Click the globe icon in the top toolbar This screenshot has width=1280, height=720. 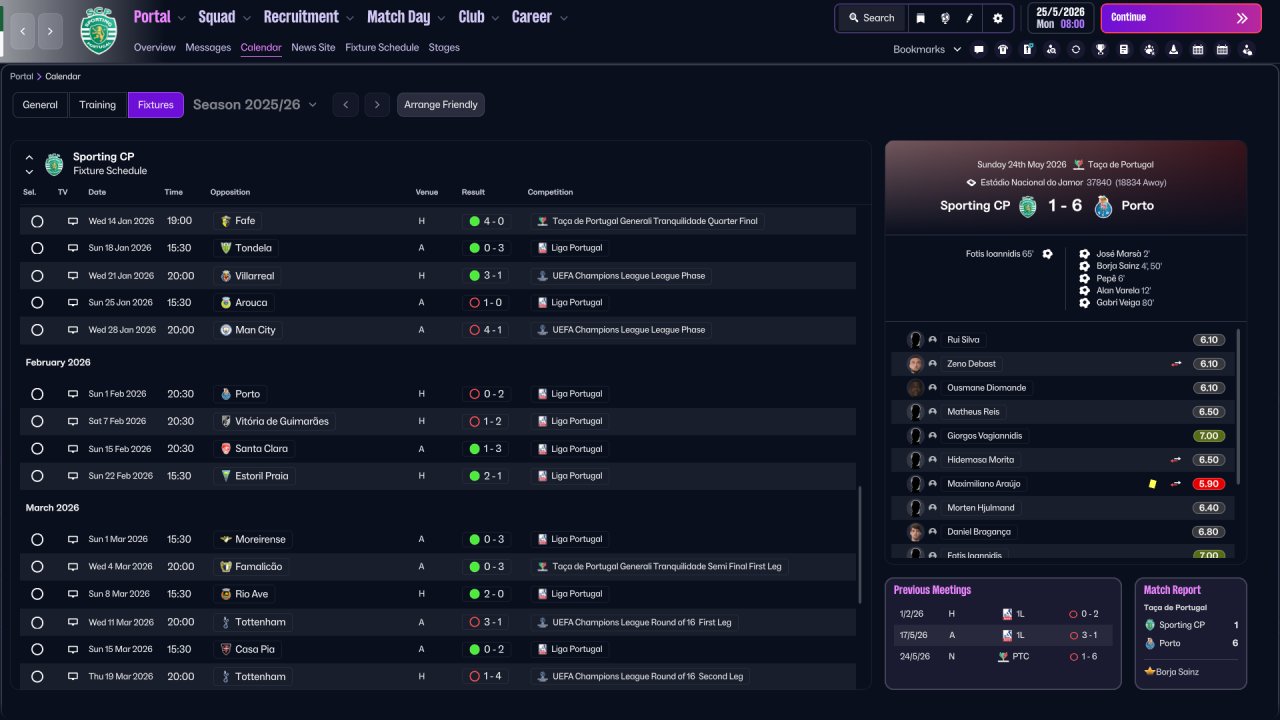[945, 18]
